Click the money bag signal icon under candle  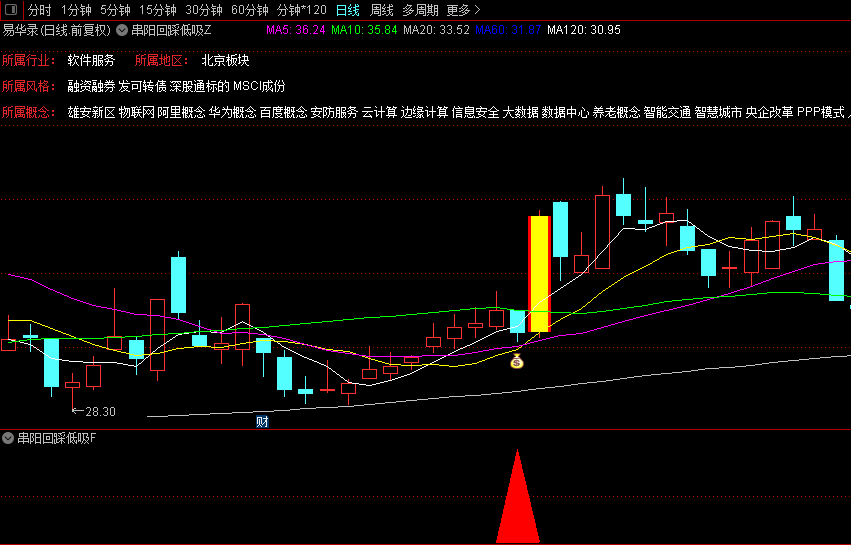click(517, 361)
